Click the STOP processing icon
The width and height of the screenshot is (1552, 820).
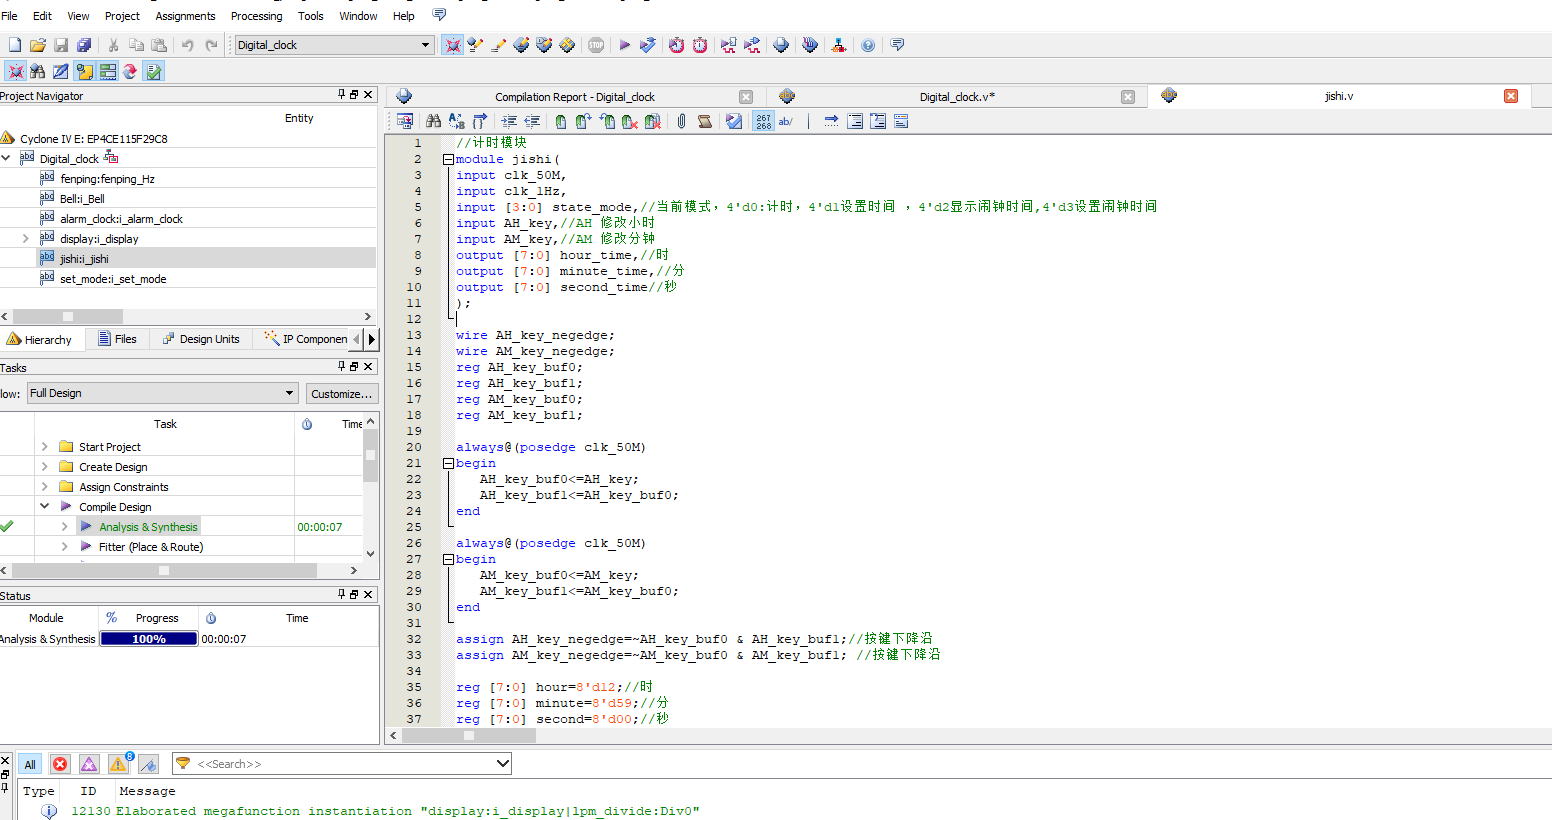(596, 45)
